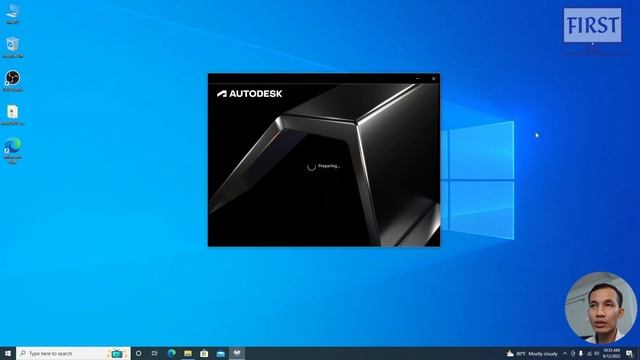
Task: Click the Autodesk logo in installer
Action: [x=249, y=94]
